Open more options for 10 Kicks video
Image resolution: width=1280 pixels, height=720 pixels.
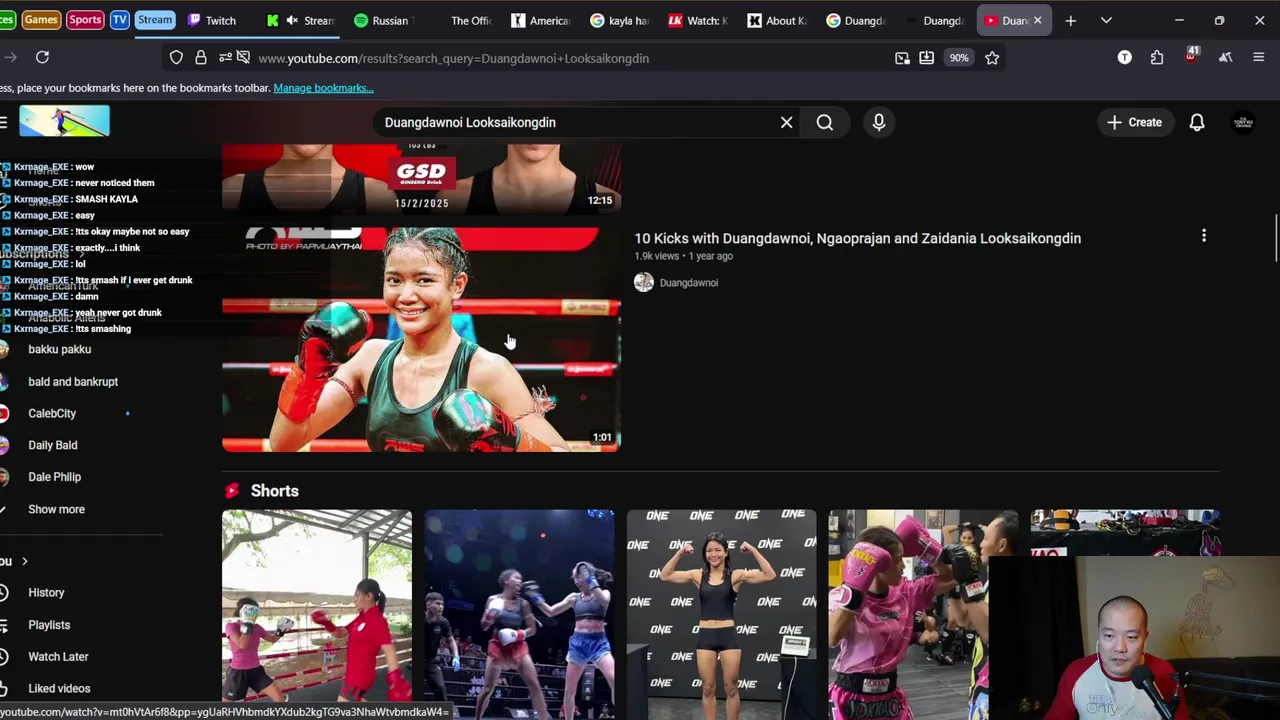pyautogui.click(x=1204, y=236)
